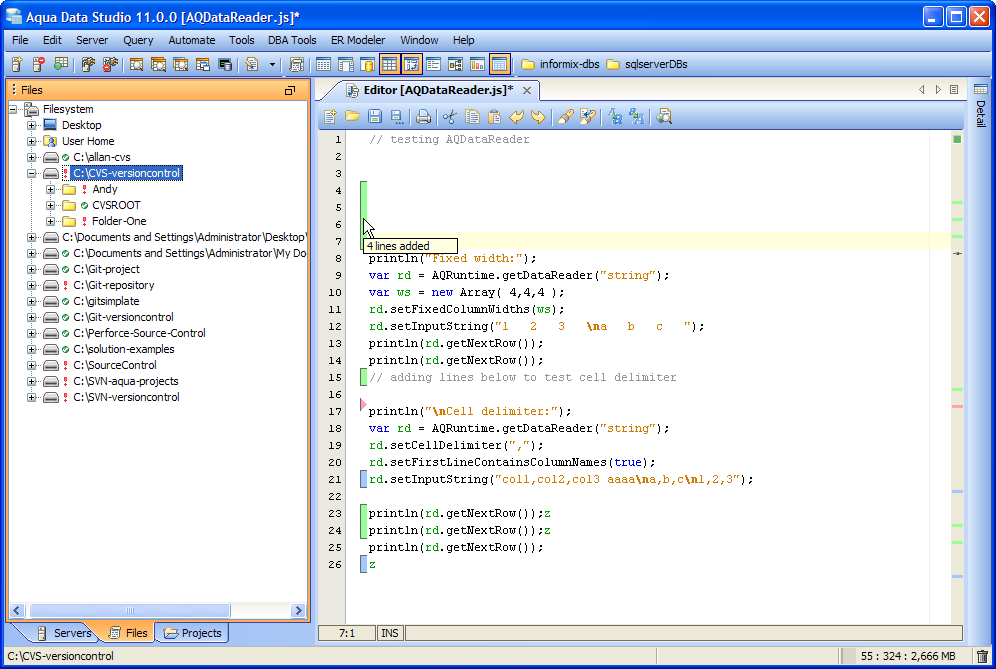Expand the C:\Git-project node
996x669 pixels.
tap(31, 269)
